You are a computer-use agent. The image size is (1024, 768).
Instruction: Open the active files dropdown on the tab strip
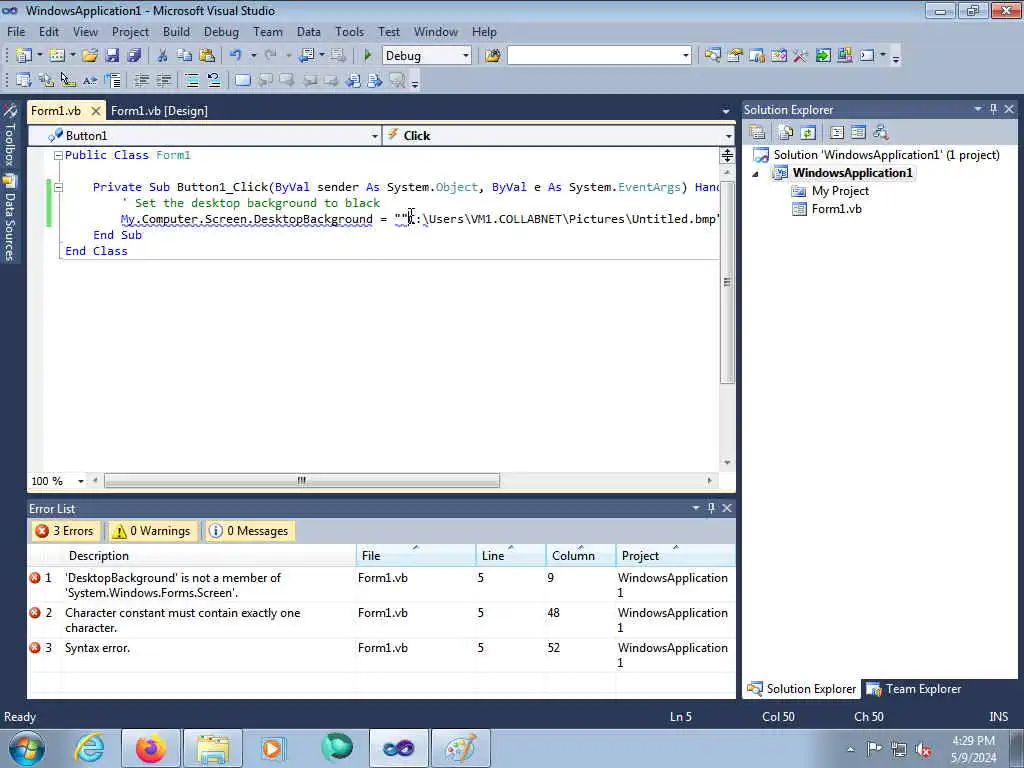[x=726, y=112]
